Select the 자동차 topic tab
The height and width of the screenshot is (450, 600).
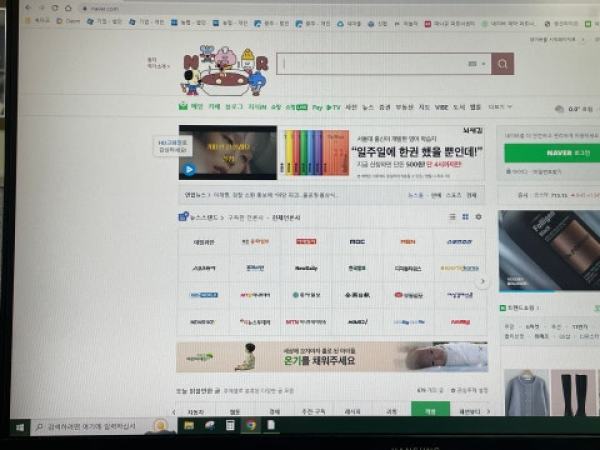(196, 412)
